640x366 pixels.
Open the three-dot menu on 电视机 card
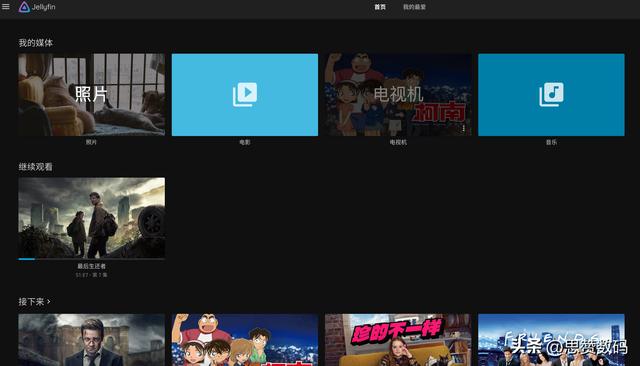pyautogui.click(x=464, y=129)
